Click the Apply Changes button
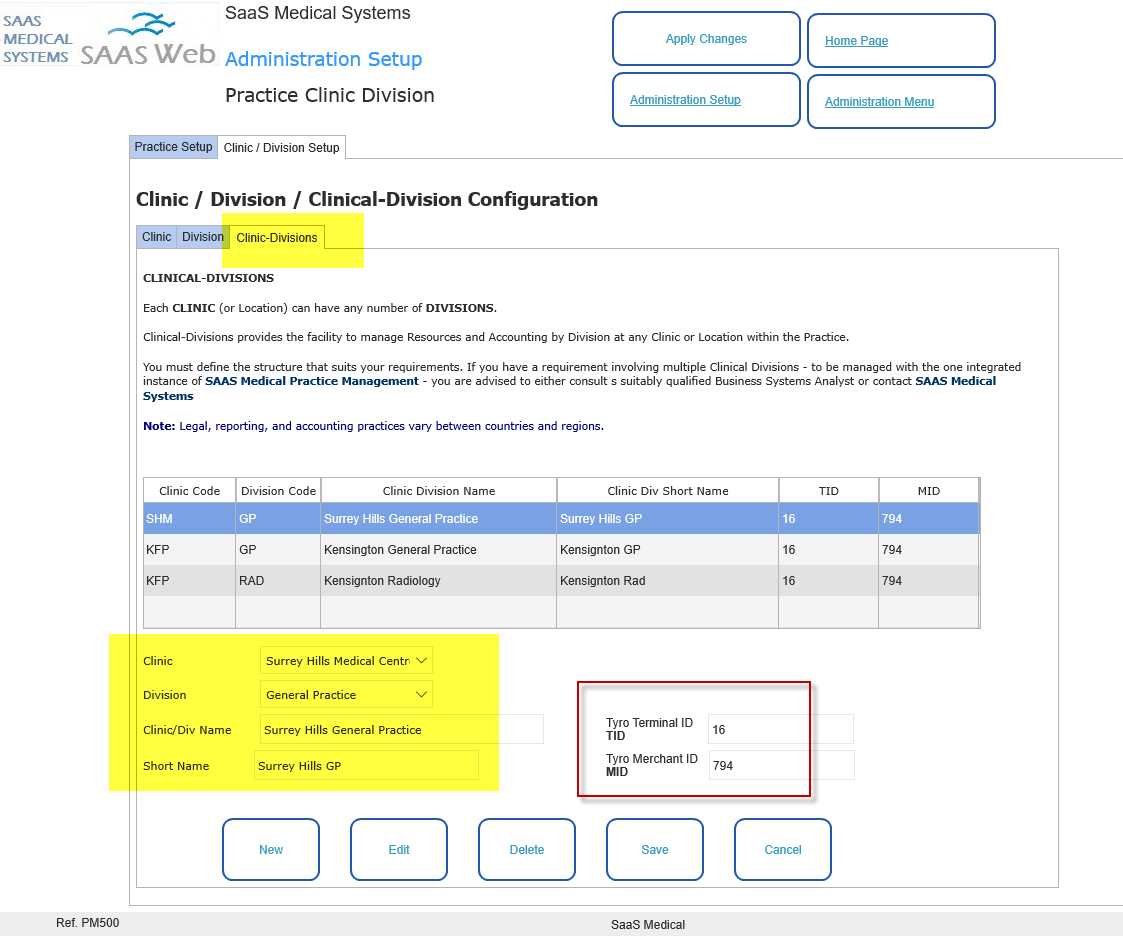Image resolution: width=1123 pixels, height=936 pixels. [x=705, y=39]
